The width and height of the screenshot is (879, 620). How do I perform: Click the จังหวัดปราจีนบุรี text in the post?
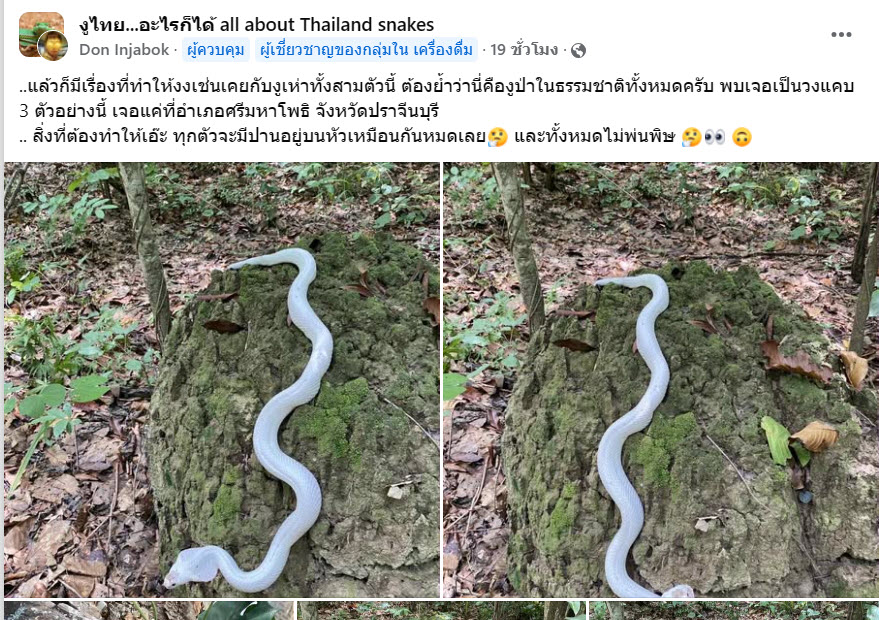click(x=377, y=111)
